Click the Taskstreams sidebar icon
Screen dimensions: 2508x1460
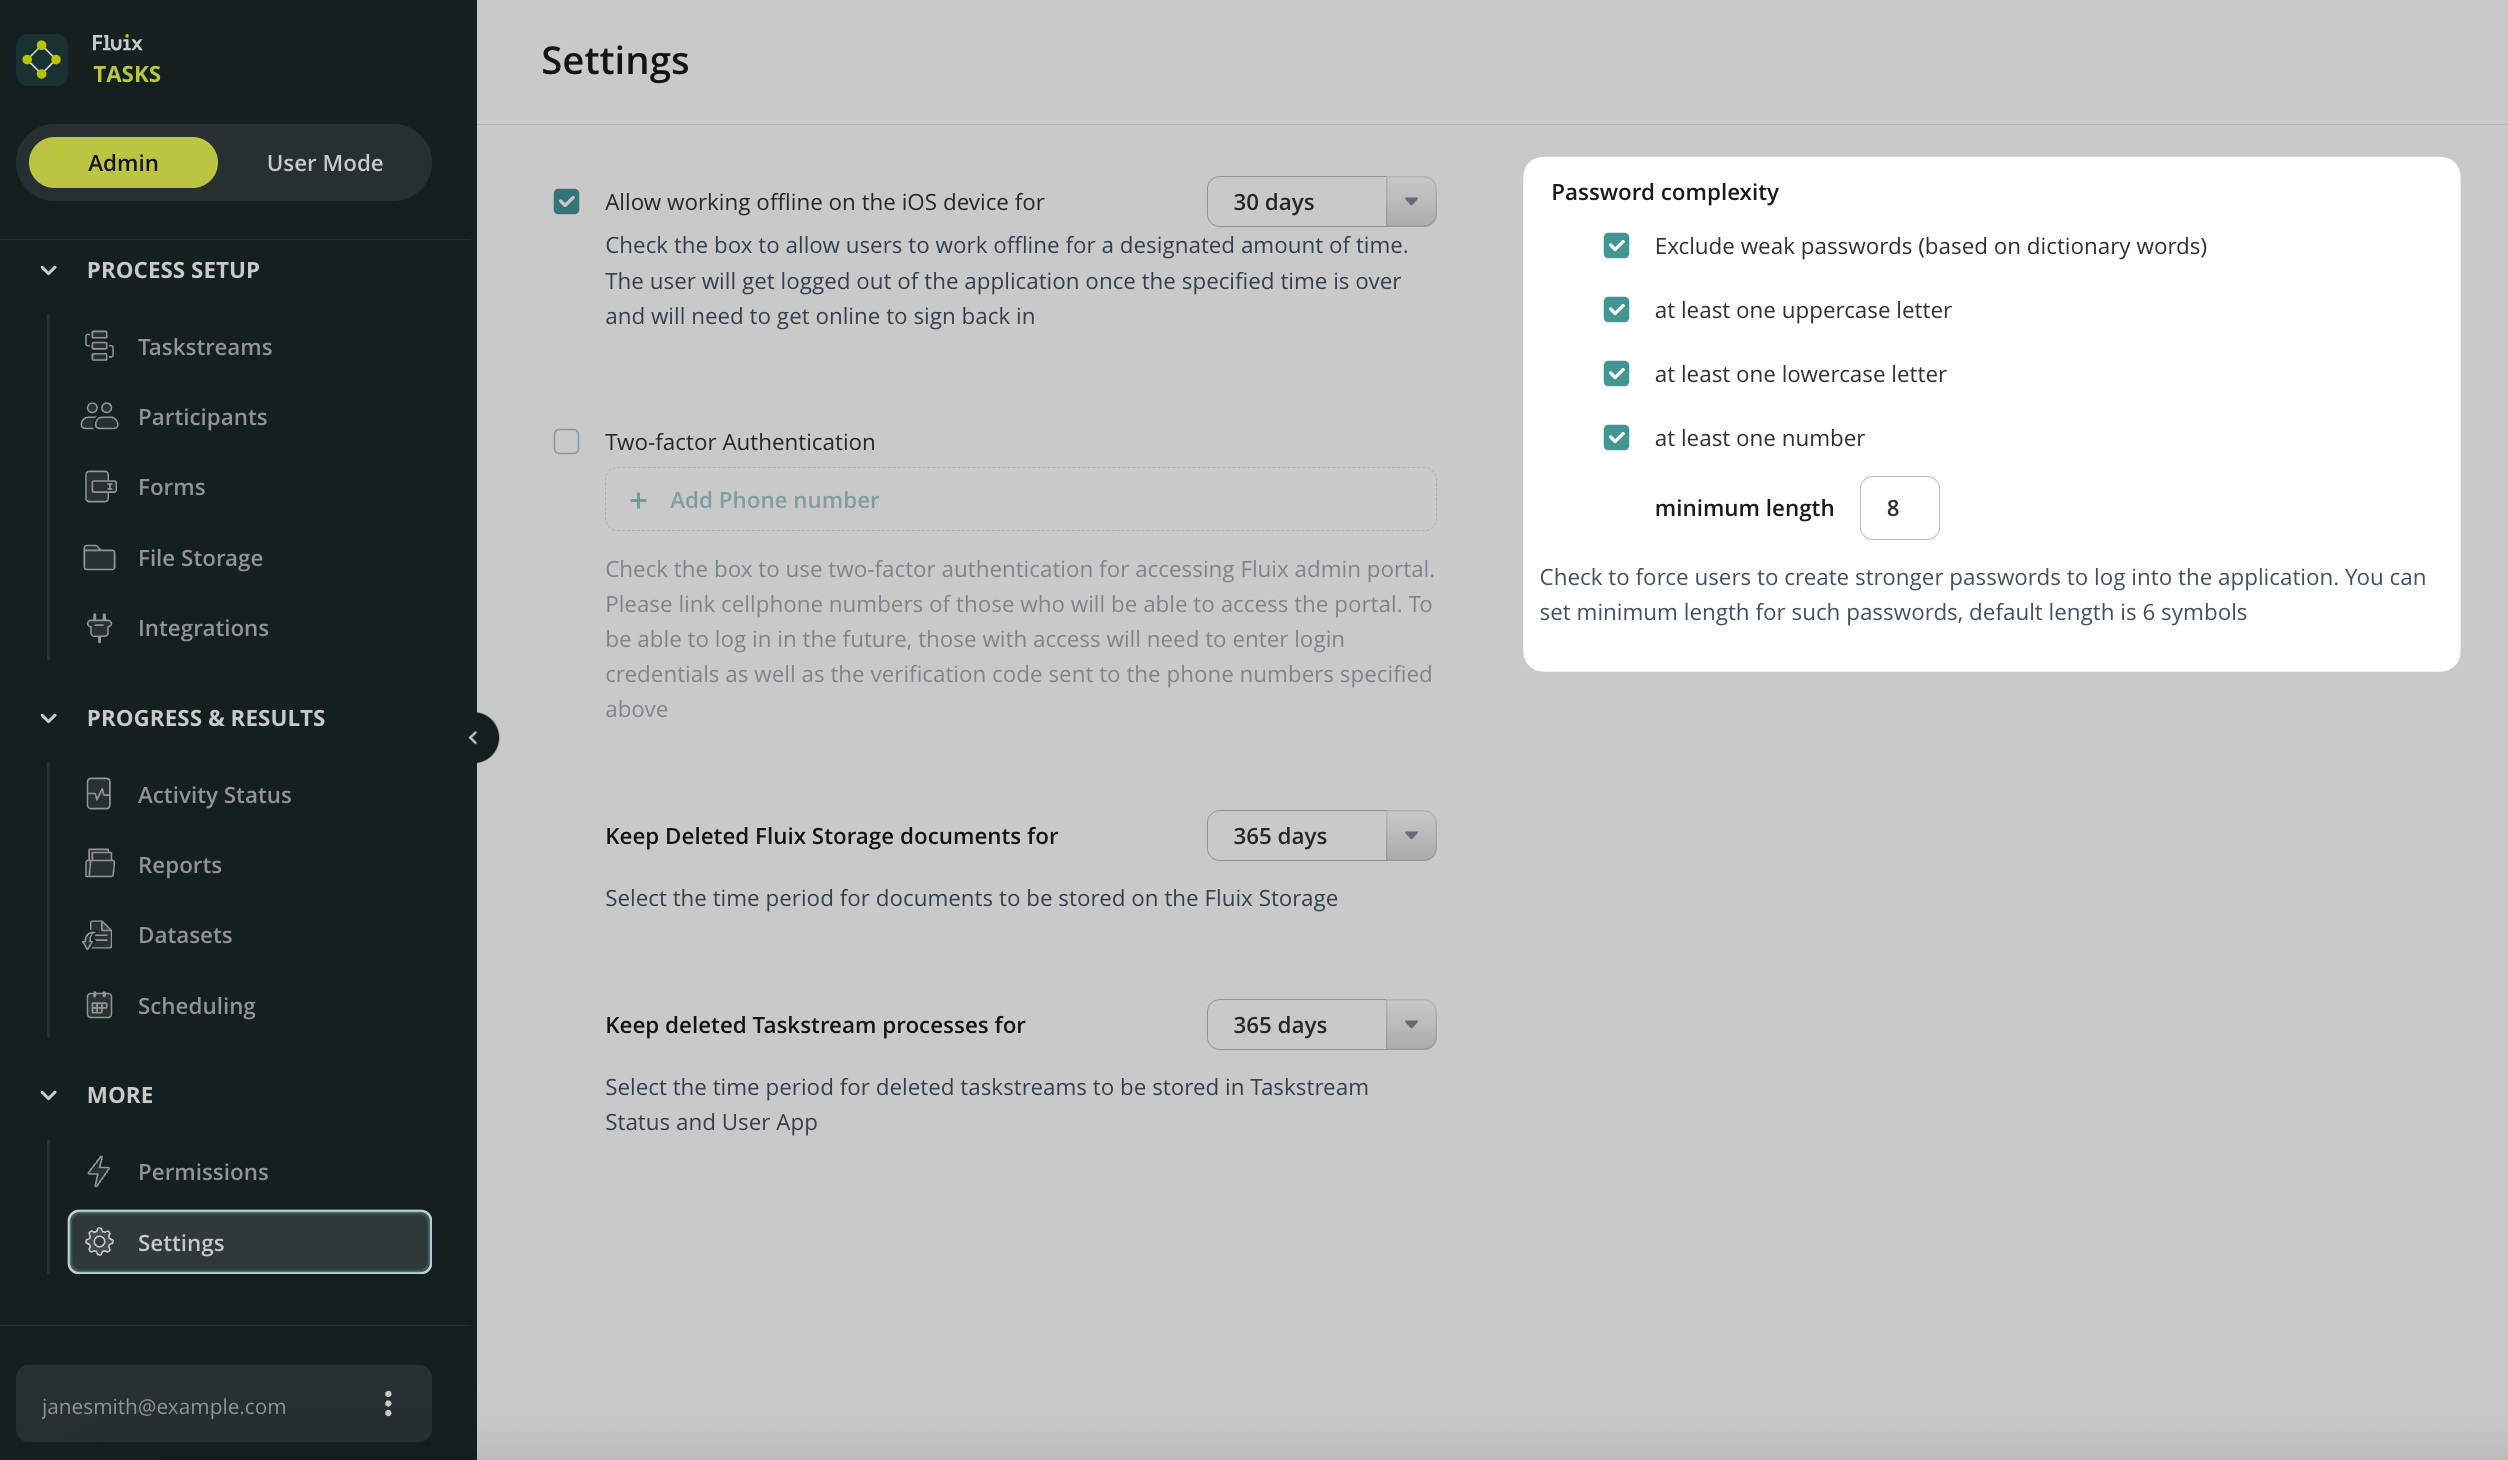pos(99,346)
